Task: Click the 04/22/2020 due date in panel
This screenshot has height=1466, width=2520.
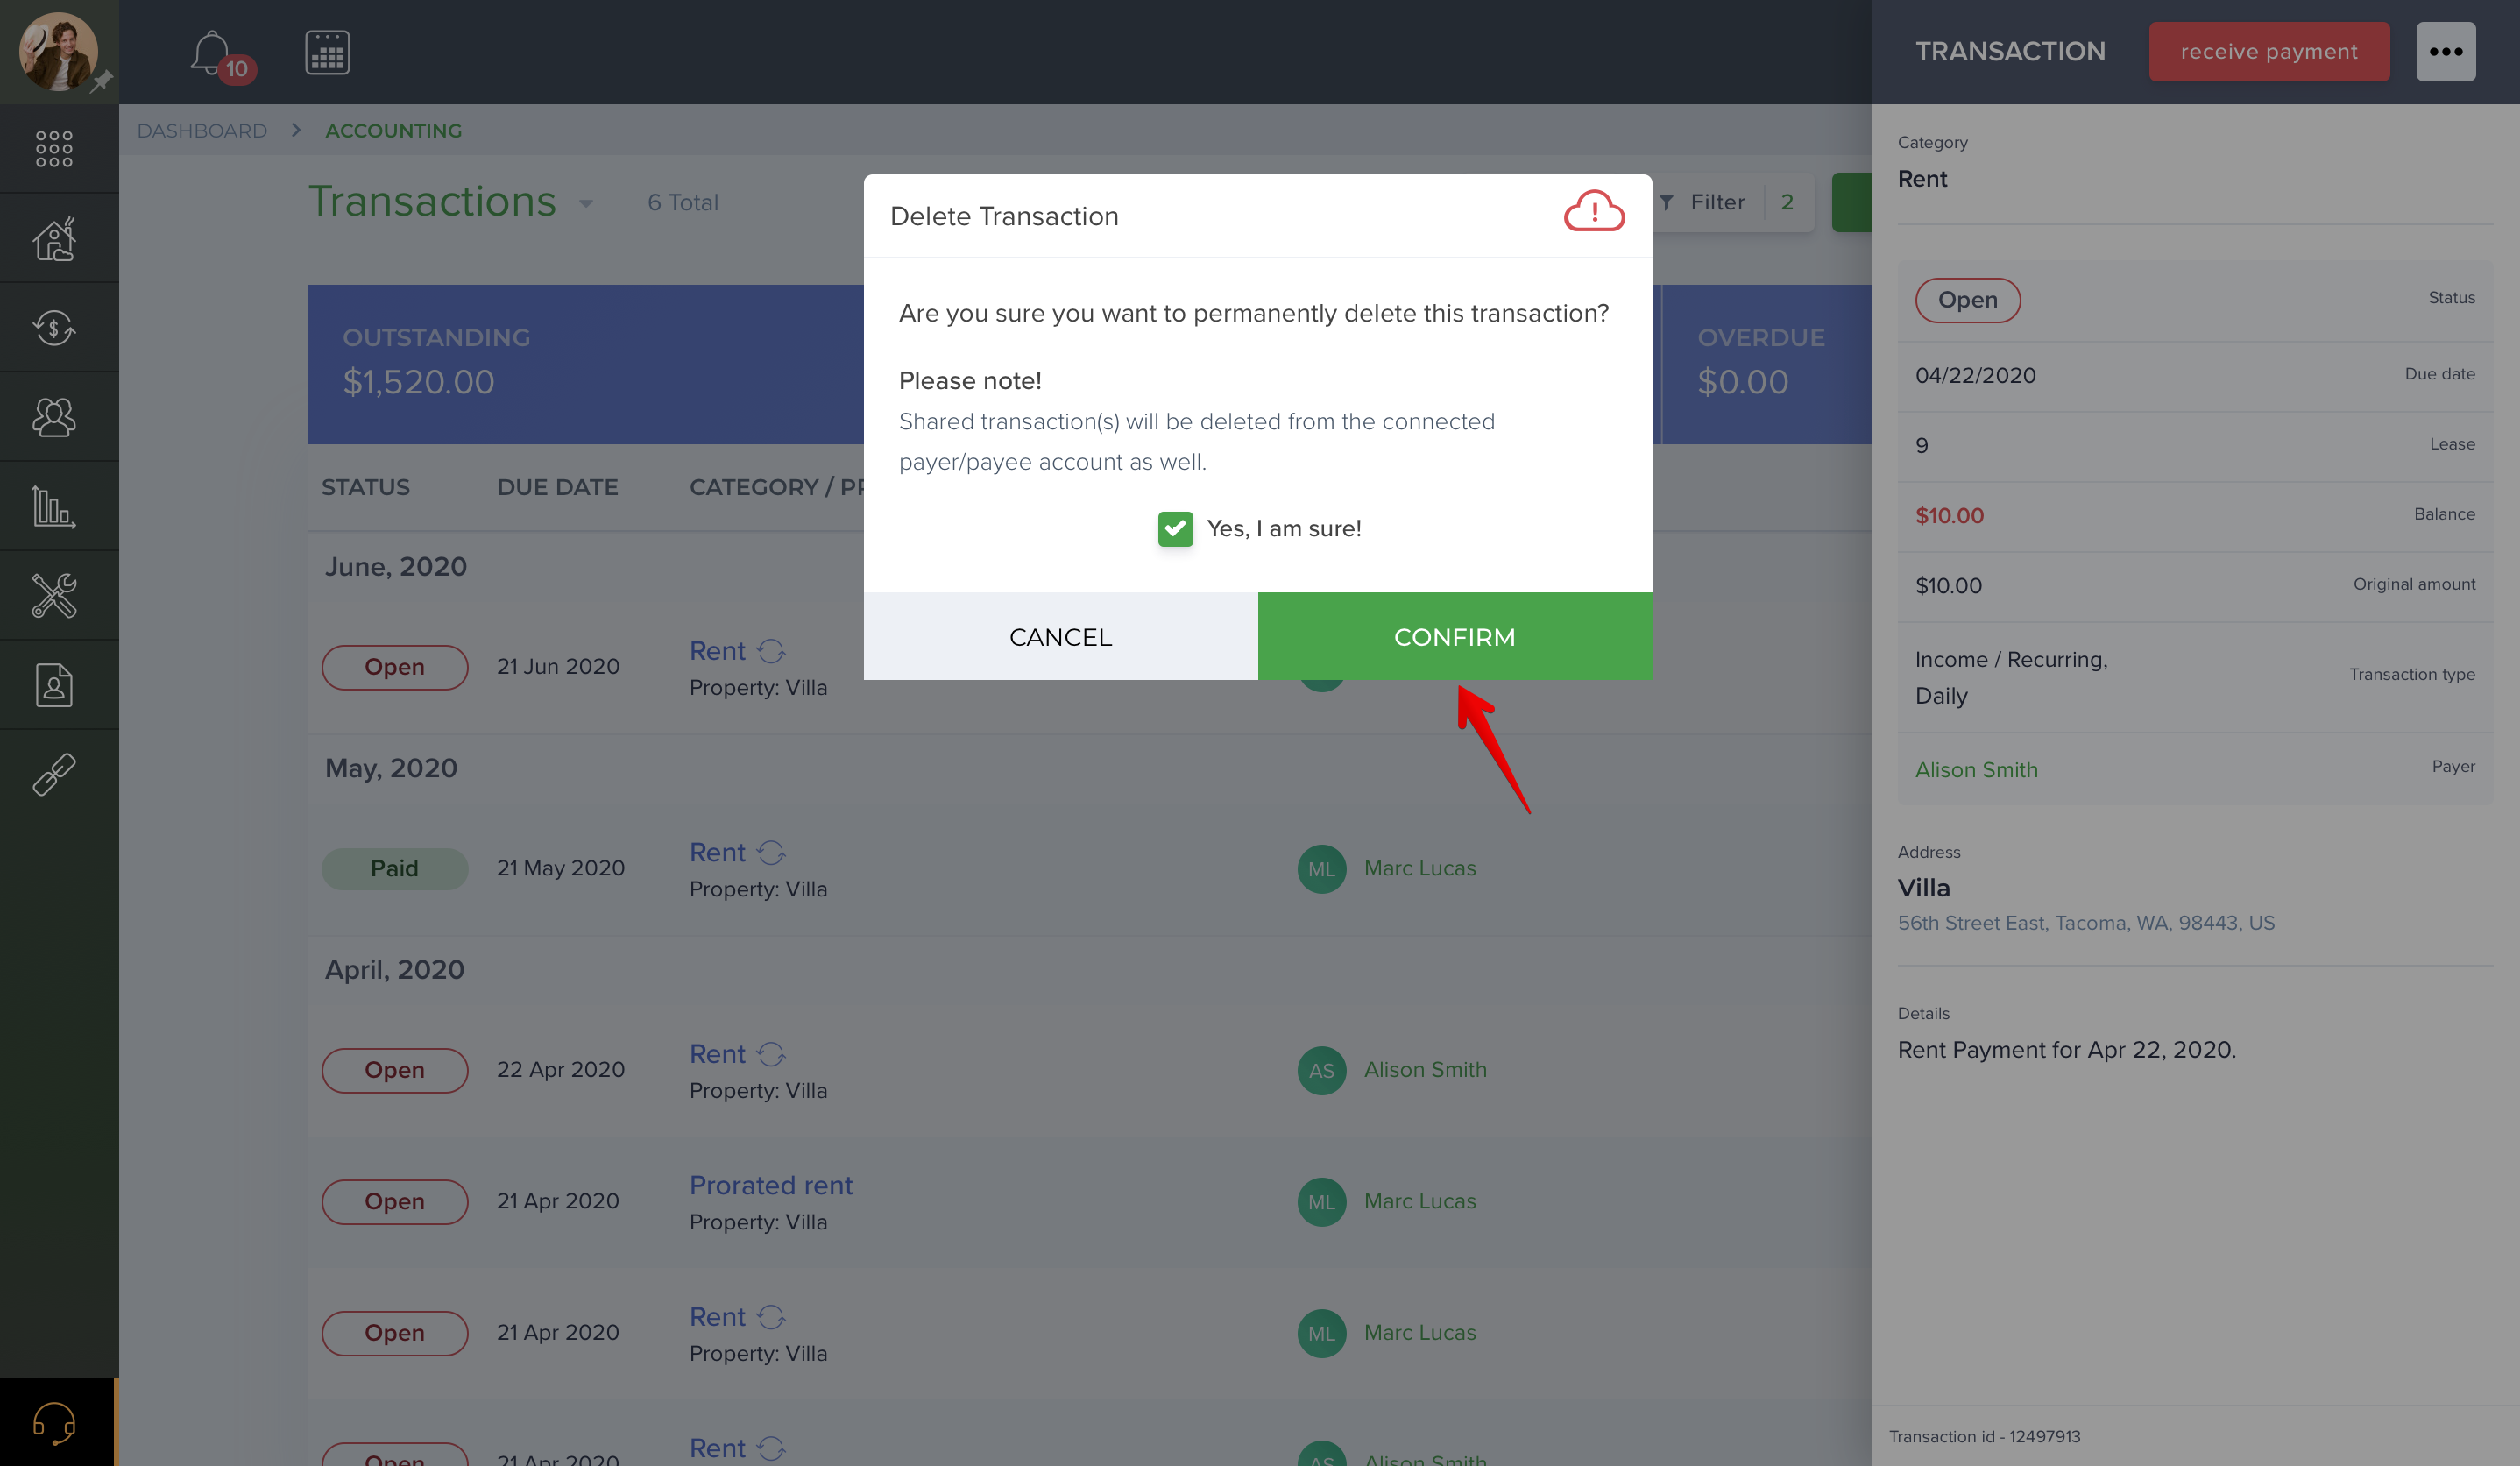Action: pos(1975,375)
